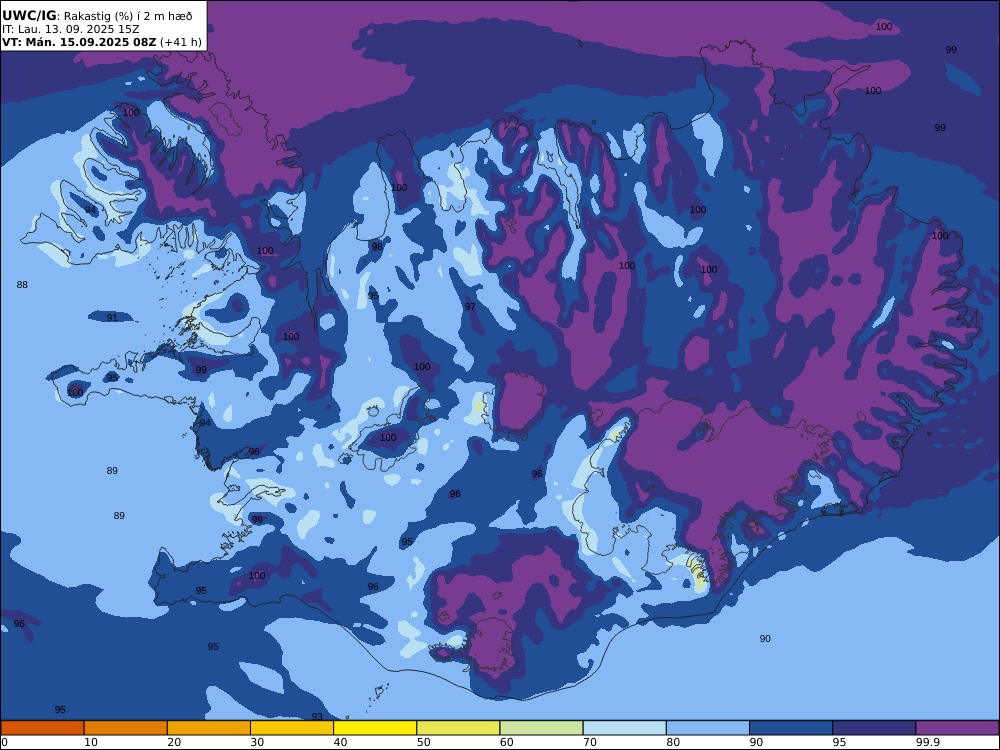This screenshot has height=750, width=1000.
Task: Select the 80–90 light blue legend swatch
Action: 708,728
